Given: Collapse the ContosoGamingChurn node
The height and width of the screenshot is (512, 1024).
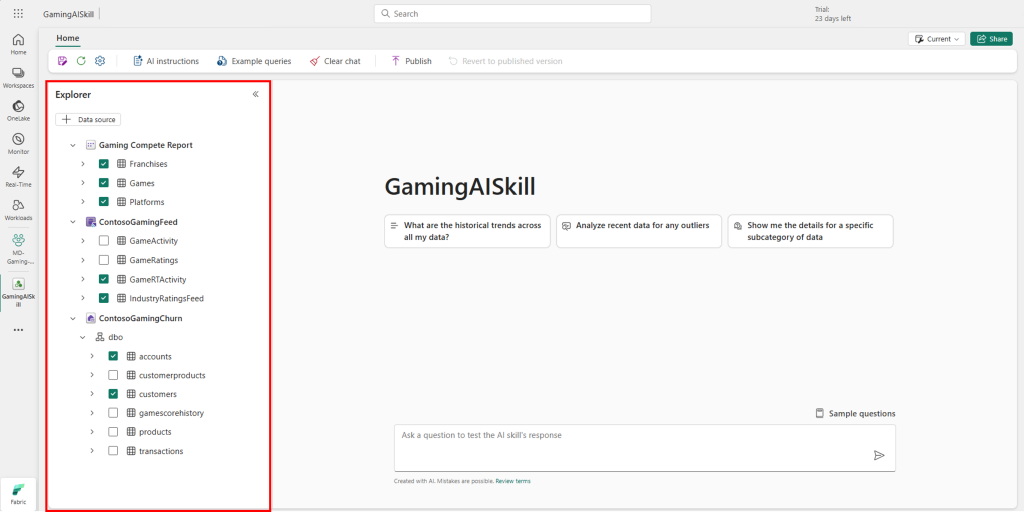Looking at the screenshot, I should (x=73, y=318).
